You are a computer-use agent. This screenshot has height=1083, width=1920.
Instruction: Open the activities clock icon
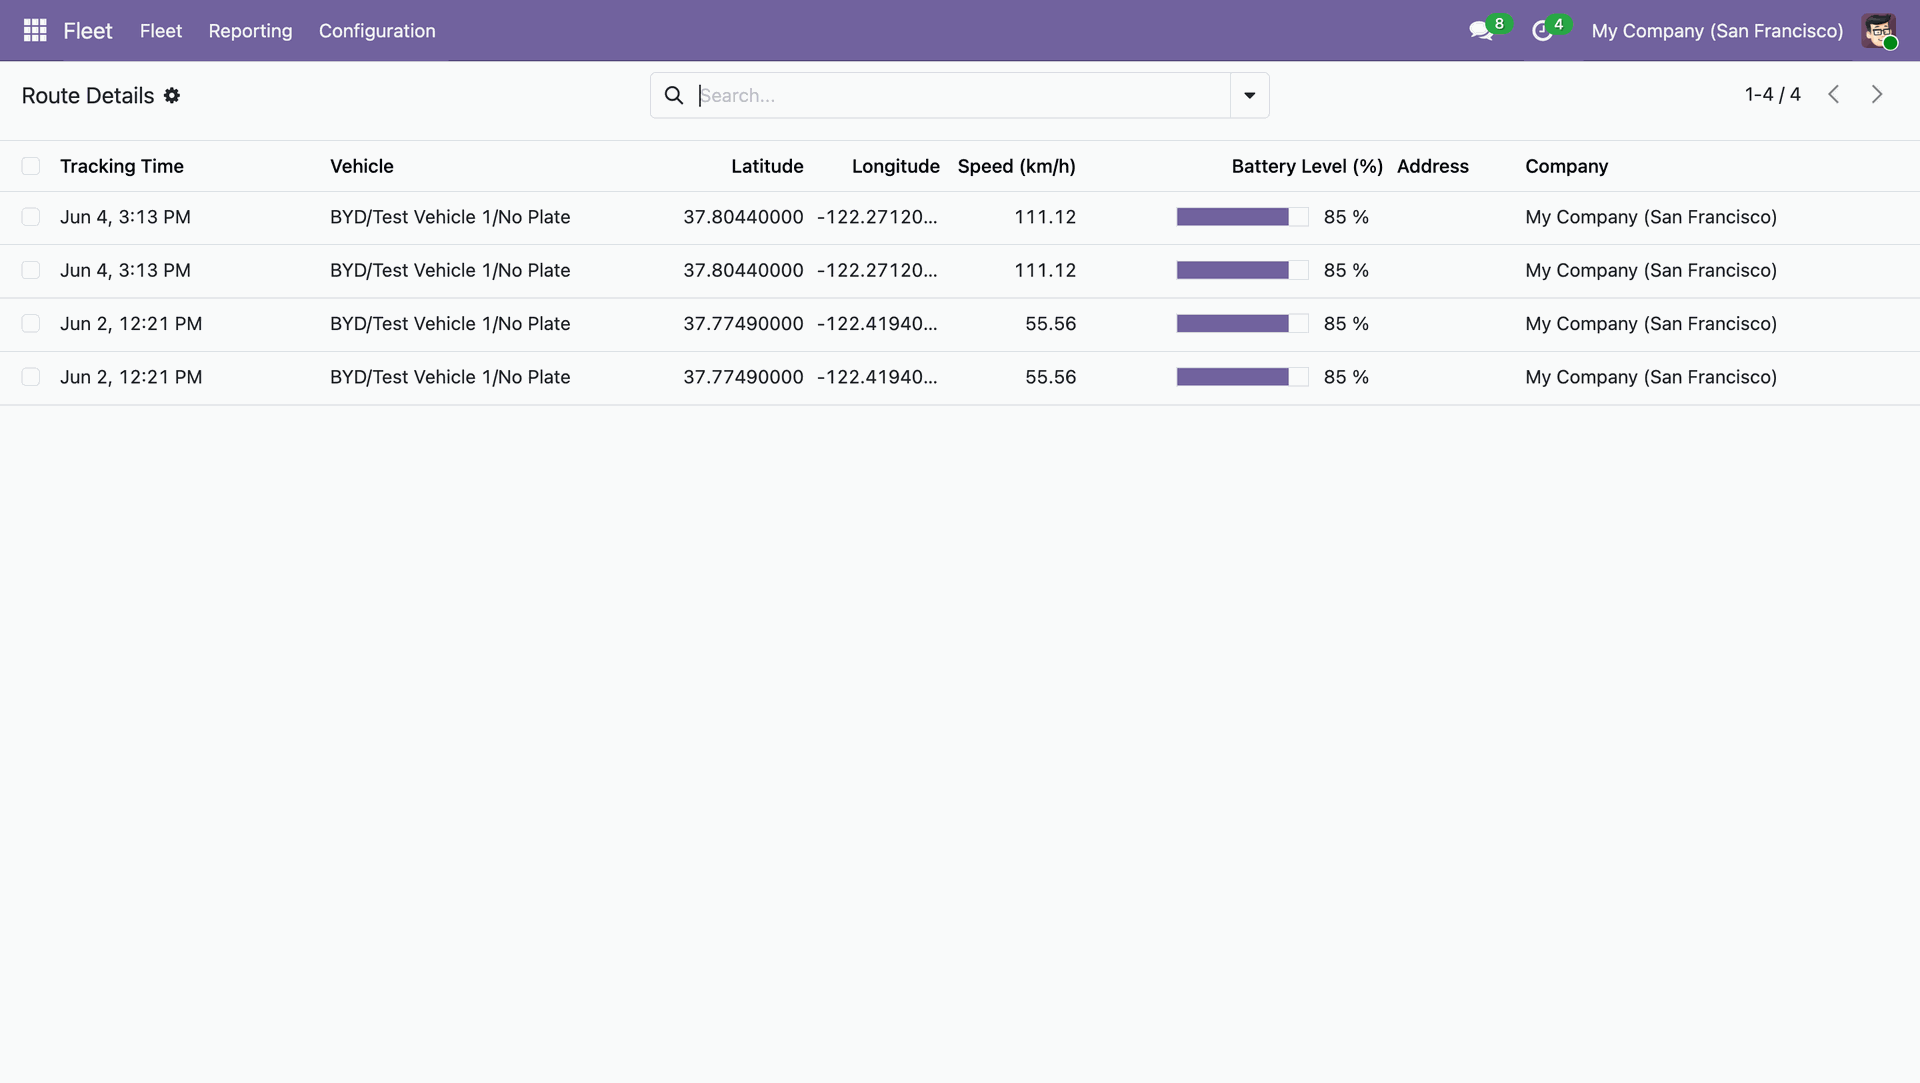point(1542,31)
